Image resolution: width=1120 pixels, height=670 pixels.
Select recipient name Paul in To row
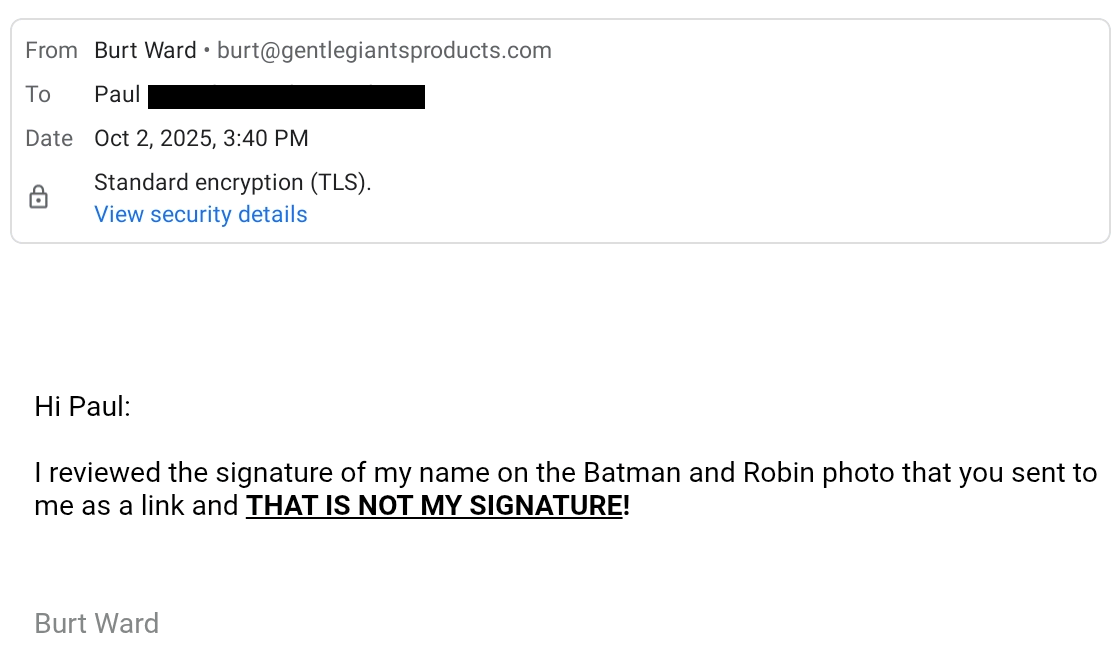coord(117,95)
